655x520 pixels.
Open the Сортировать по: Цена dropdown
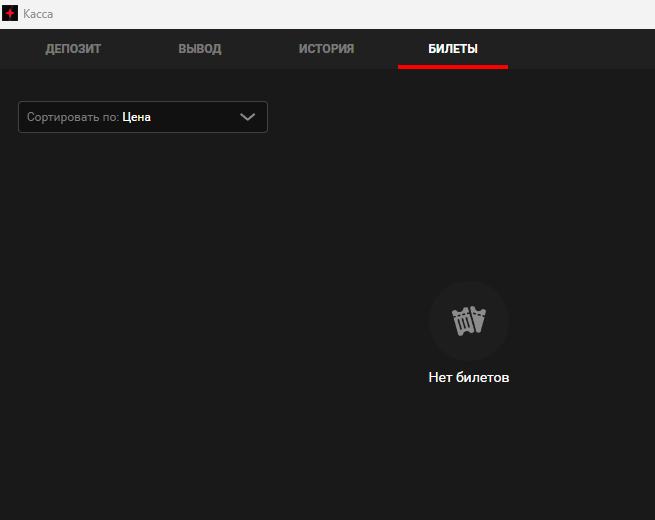point(143,117)
